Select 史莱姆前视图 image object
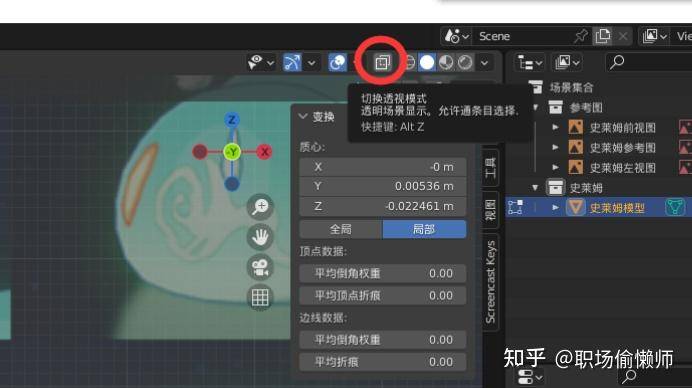 623,128
